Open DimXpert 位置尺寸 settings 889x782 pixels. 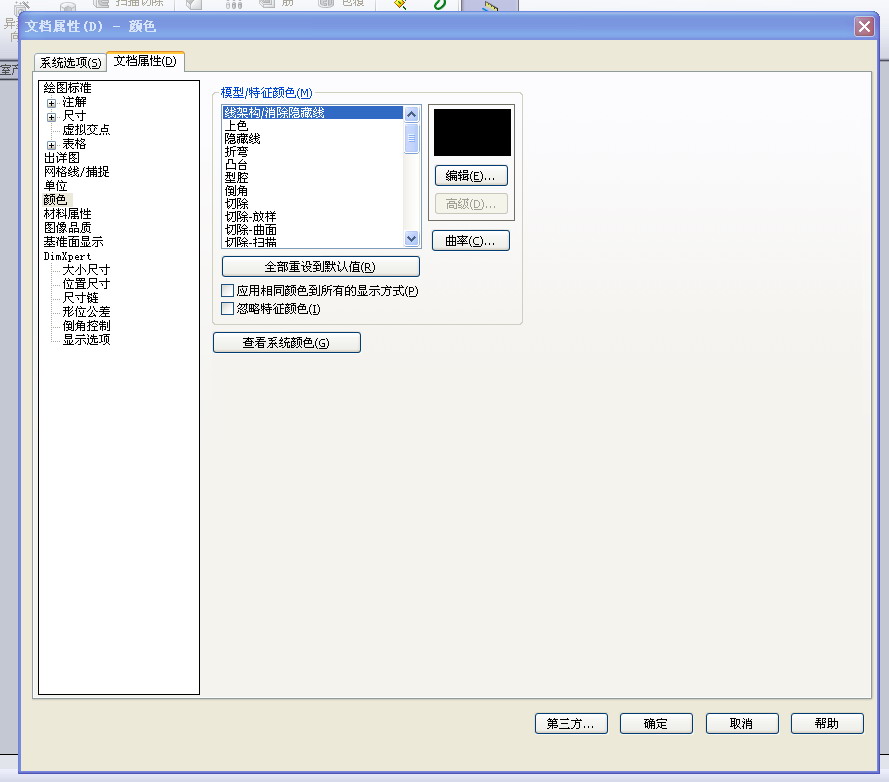[x=86, y=284]
